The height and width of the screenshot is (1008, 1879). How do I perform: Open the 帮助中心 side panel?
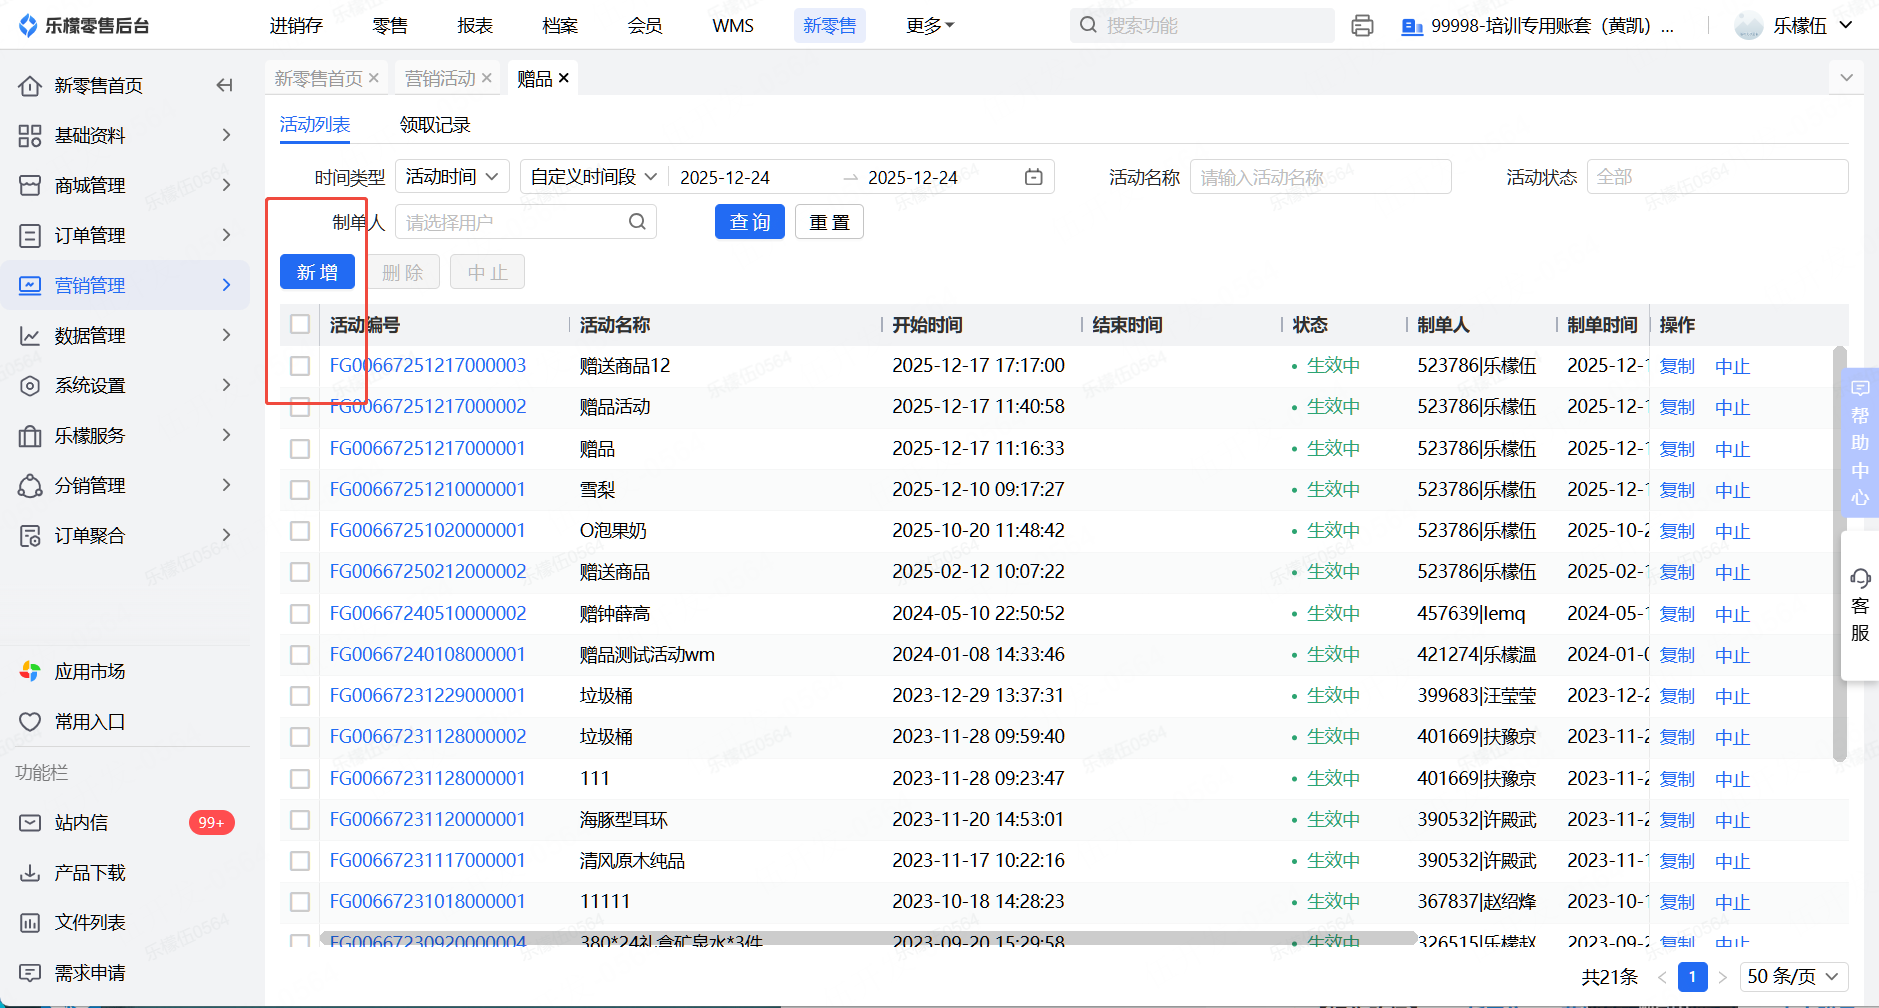click(1859, 442)
